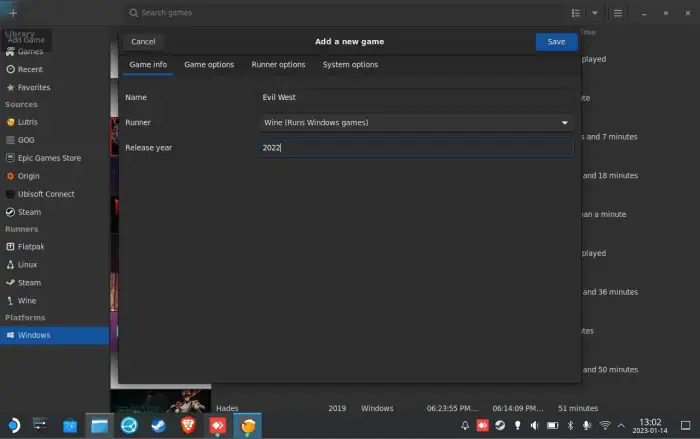The width and height of the screenshot is (700, 439).
Task: Expand hidden tray icons arrow
Action: pos(621,426)
